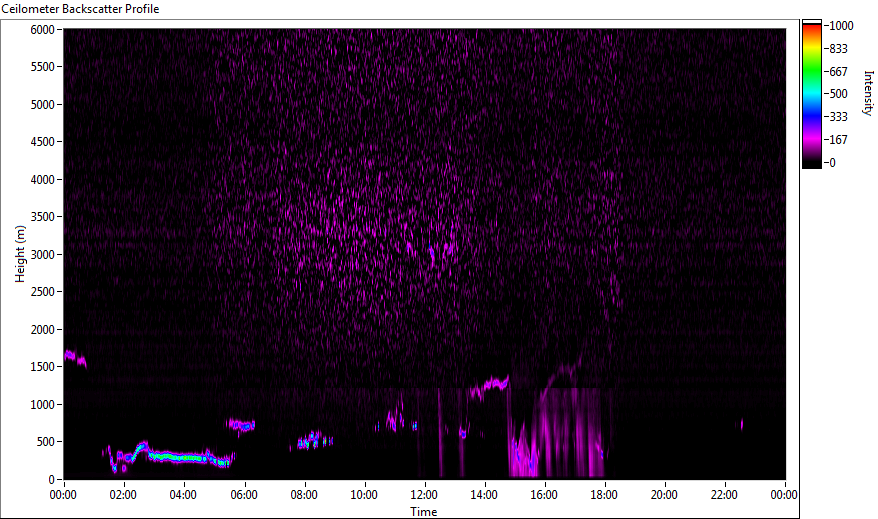Select the 833 intensity scale value

(838, 49)
